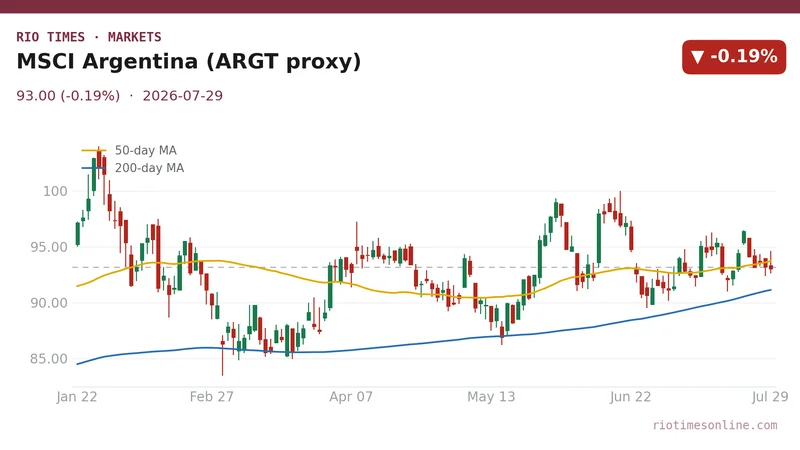Image resolution: width=800 pixels, height=450 pixels.
Task: Click the Apr 07 date axis label
Action: tap(351, 396)
